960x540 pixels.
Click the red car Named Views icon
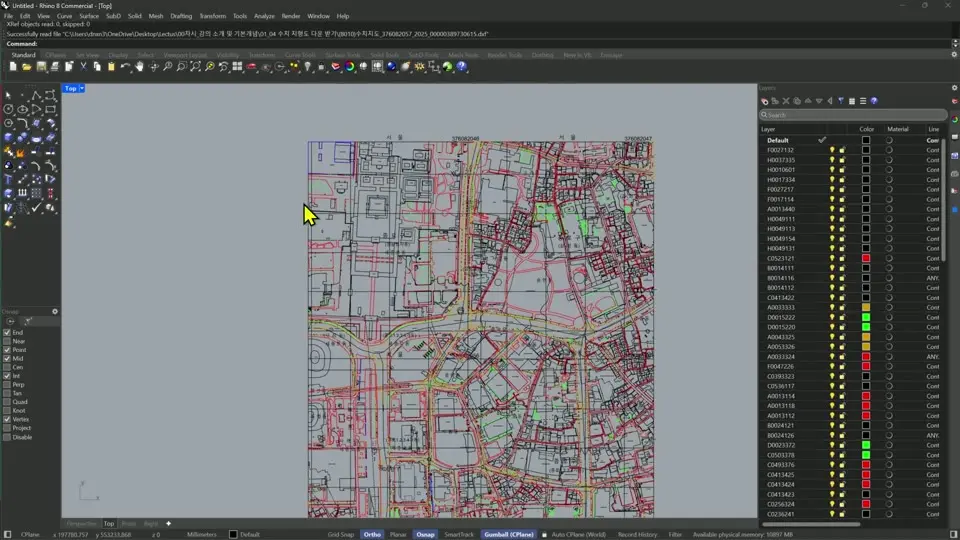[252, 67]
